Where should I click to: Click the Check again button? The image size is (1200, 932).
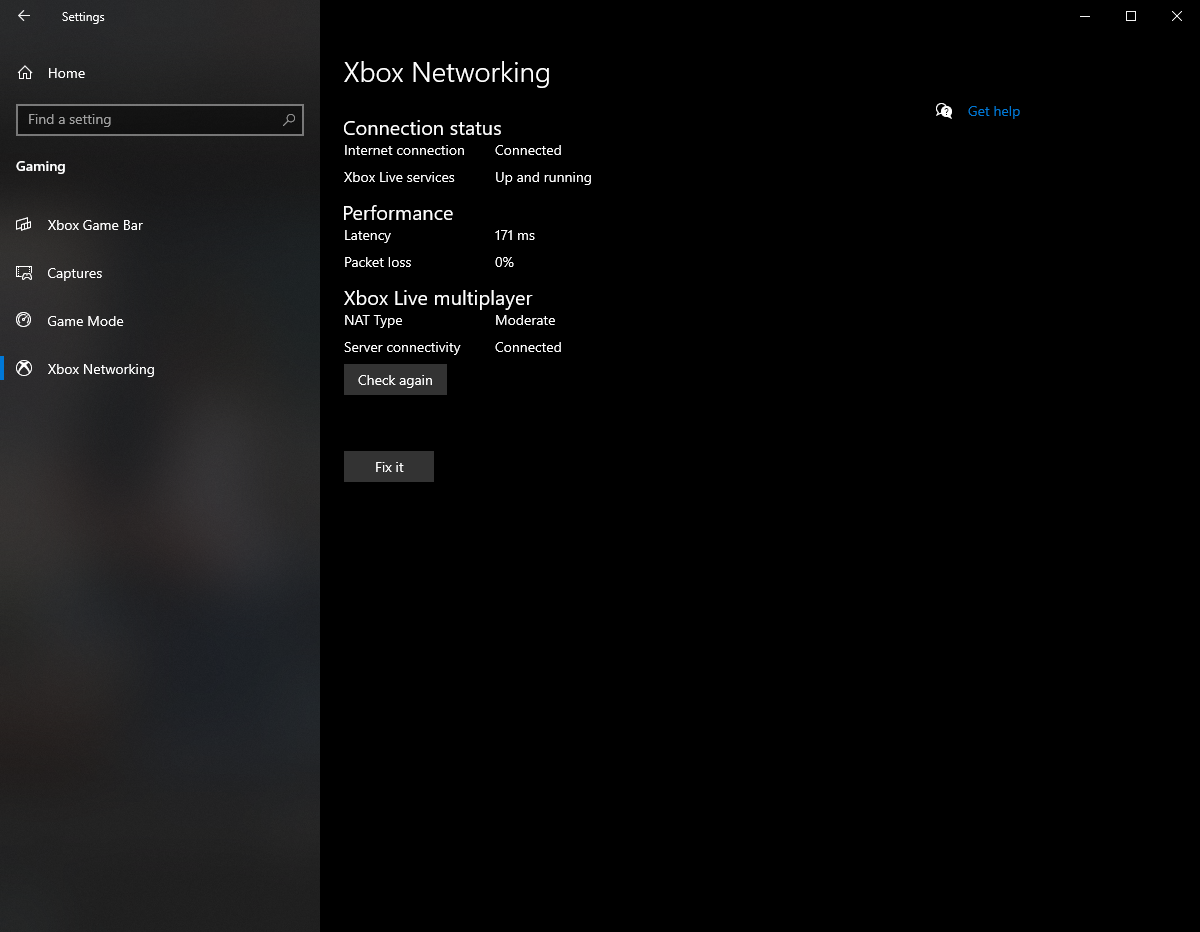click(x=395, y=380)
